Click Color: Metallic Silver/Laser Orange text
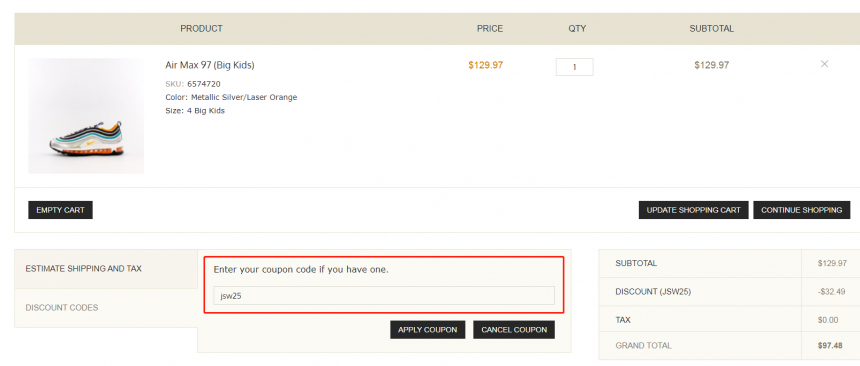Viewport: 860px width, 366px height. point(231,97)
